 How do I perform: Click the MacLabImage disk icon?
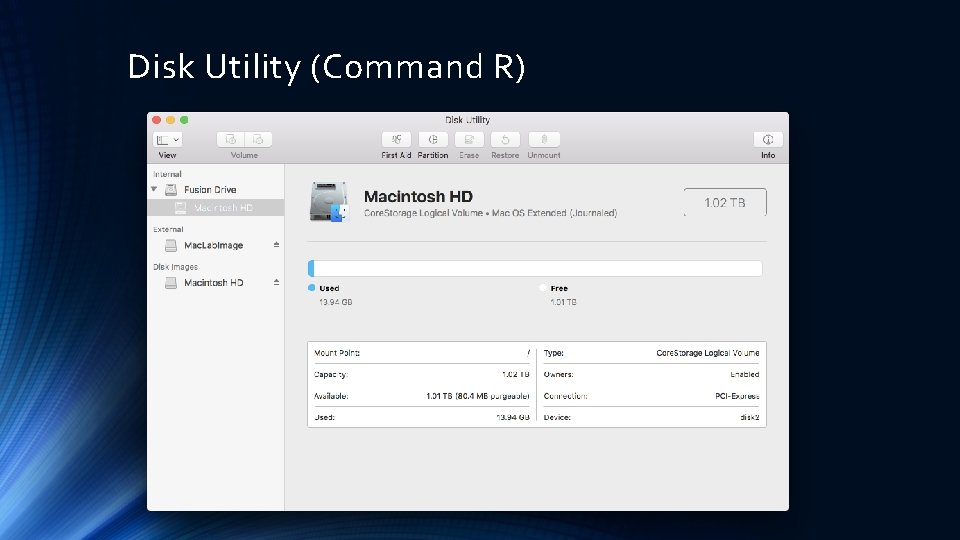[x=171, y=246]
